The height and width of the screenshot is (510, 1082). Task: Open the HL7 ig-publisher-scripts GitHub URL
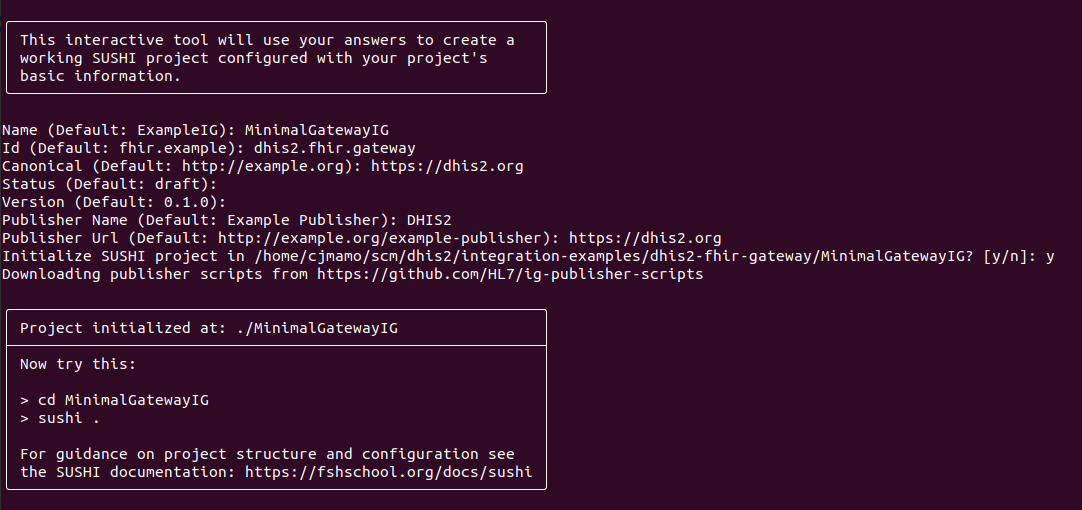pos(510,274)
